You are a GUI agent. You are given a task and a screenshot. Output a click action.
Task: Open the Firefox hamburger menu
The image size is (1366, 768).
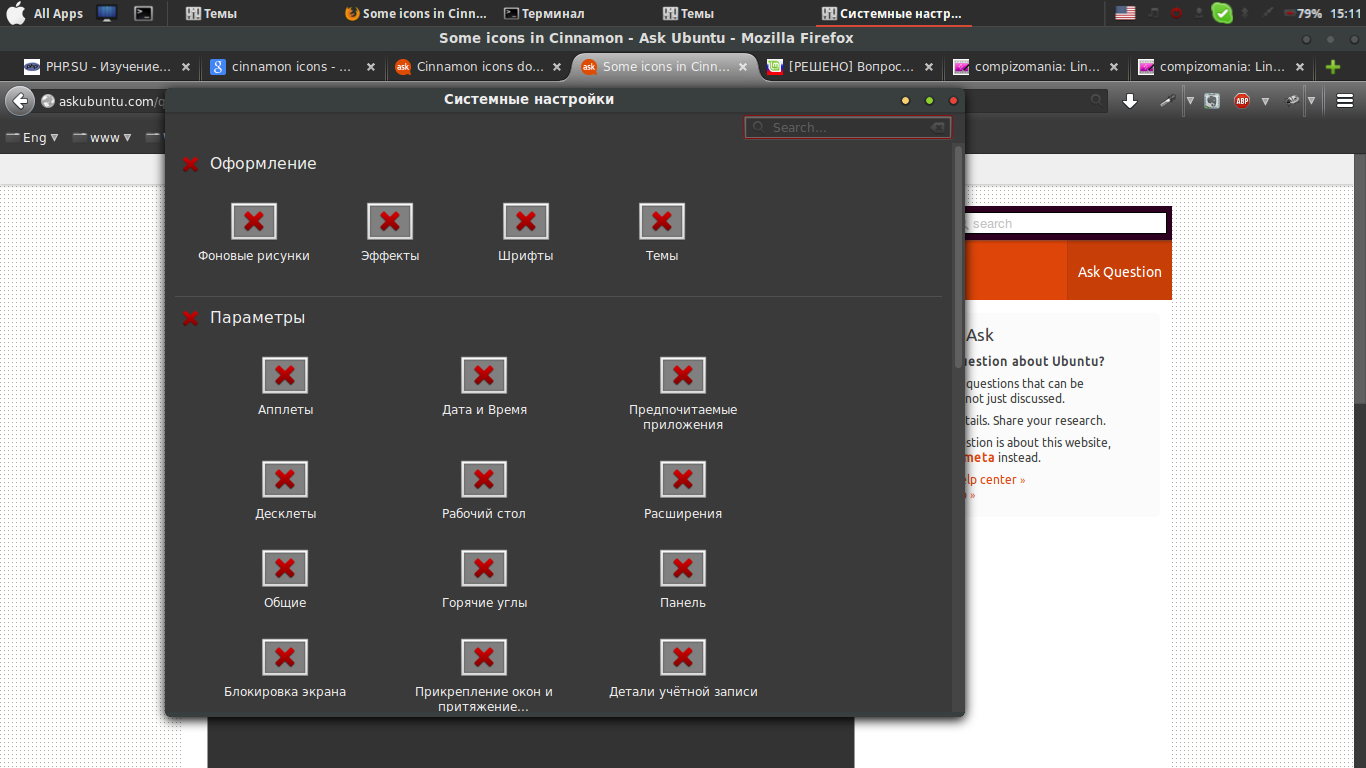click(1345, 101)
